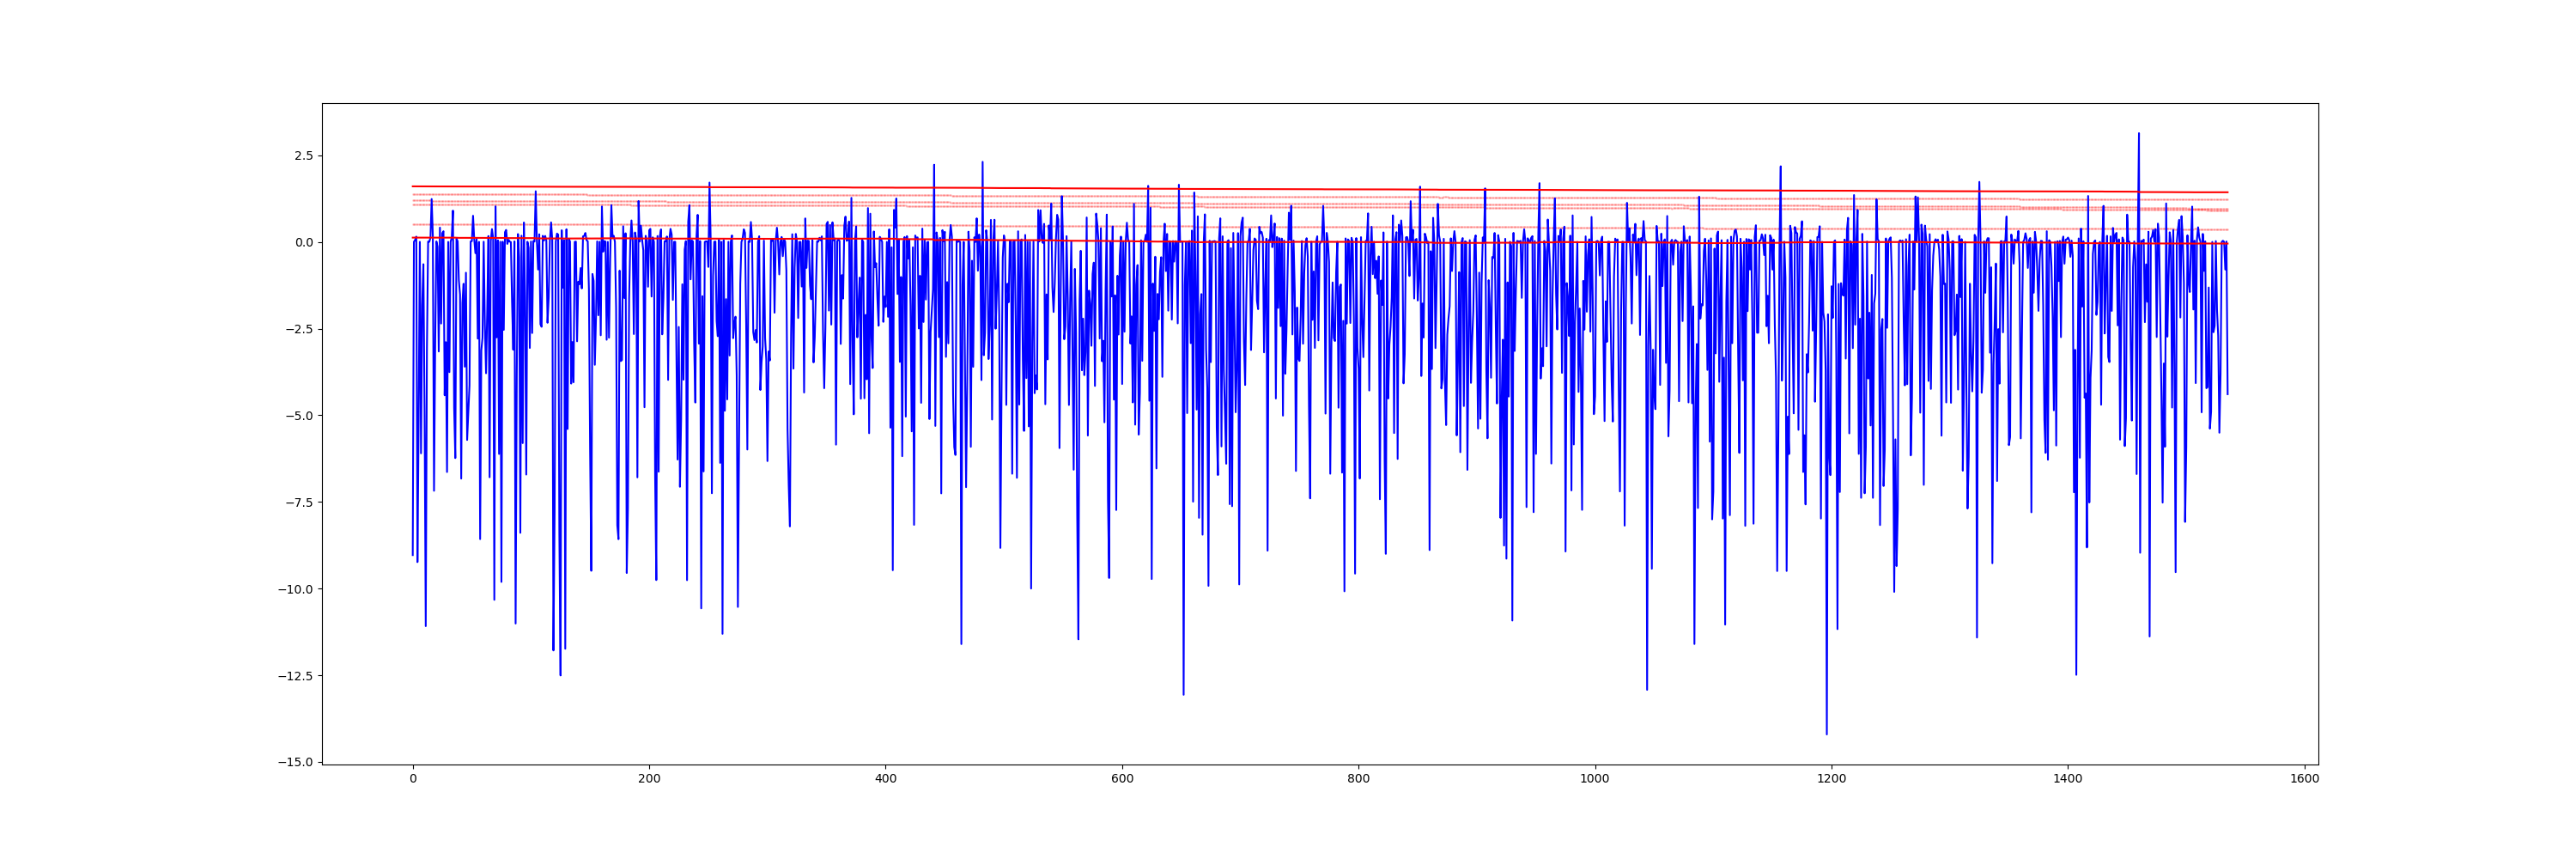Click the x-axis tick label 1400

pyautogui.click(x=2068, y=779)
